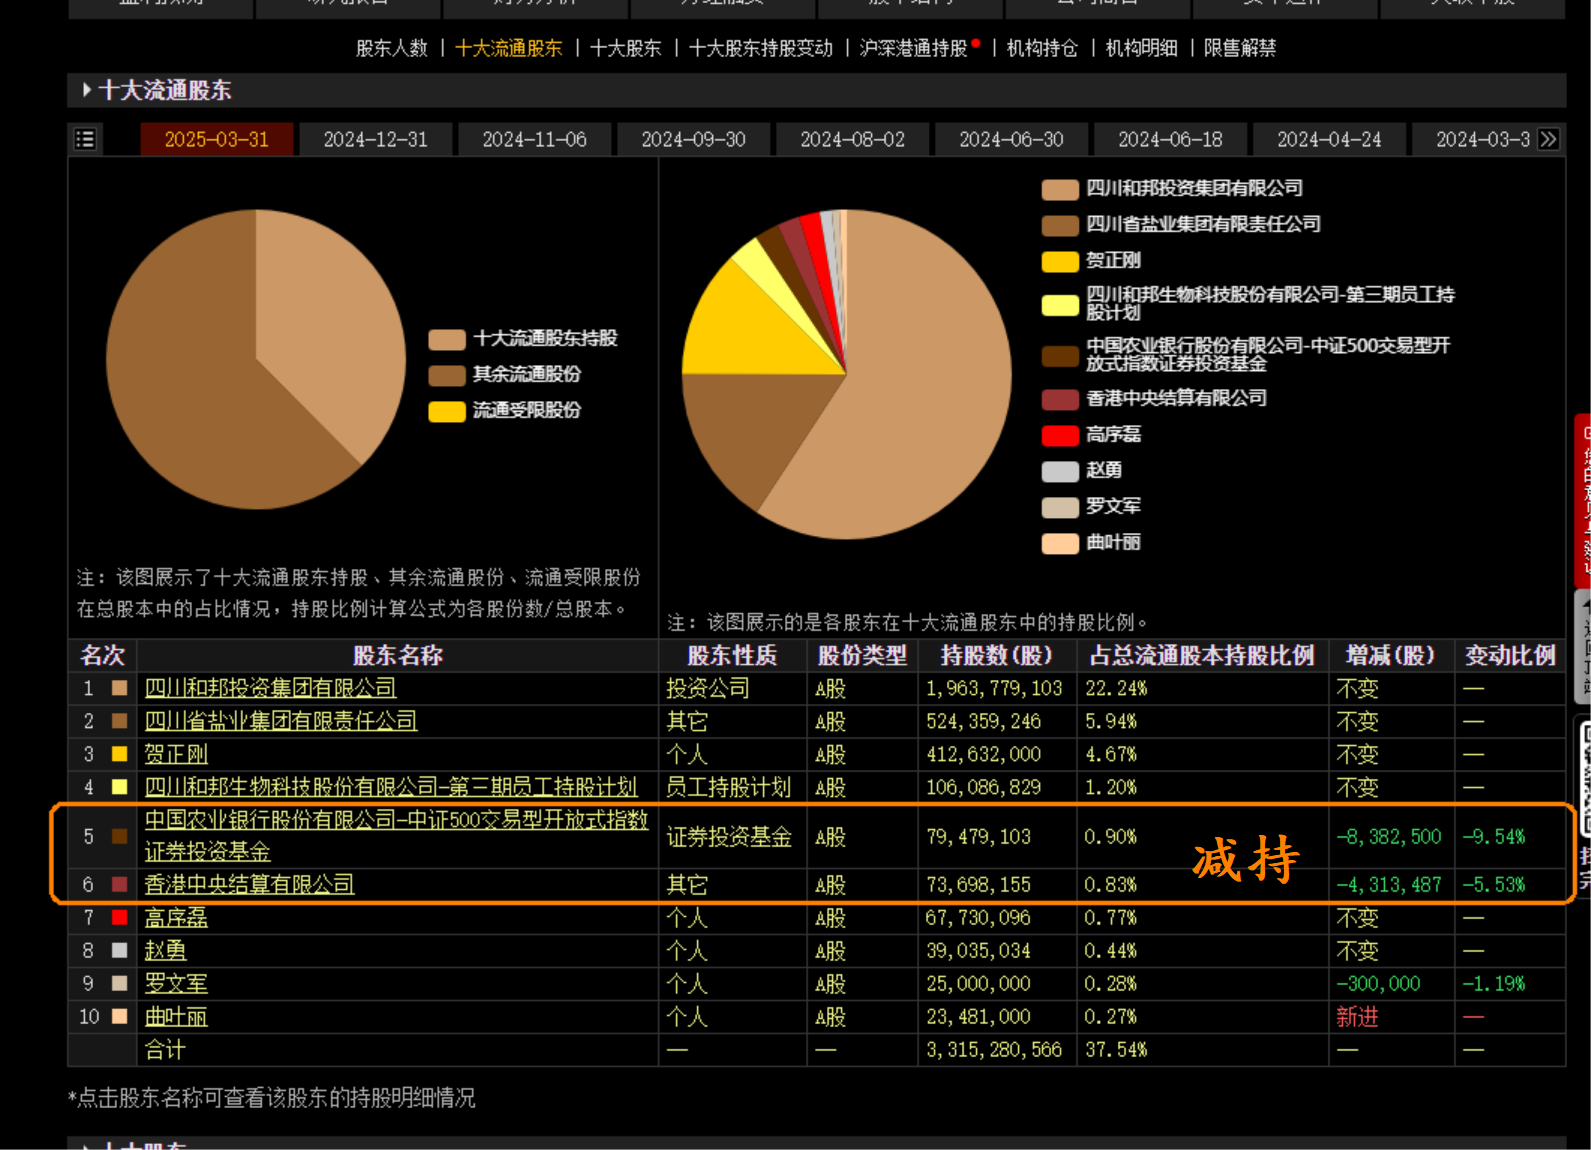The height and width of the screenshot is (1150, 1591).
Task: Open shareholder link 赵勇
Action: [165, 950]
